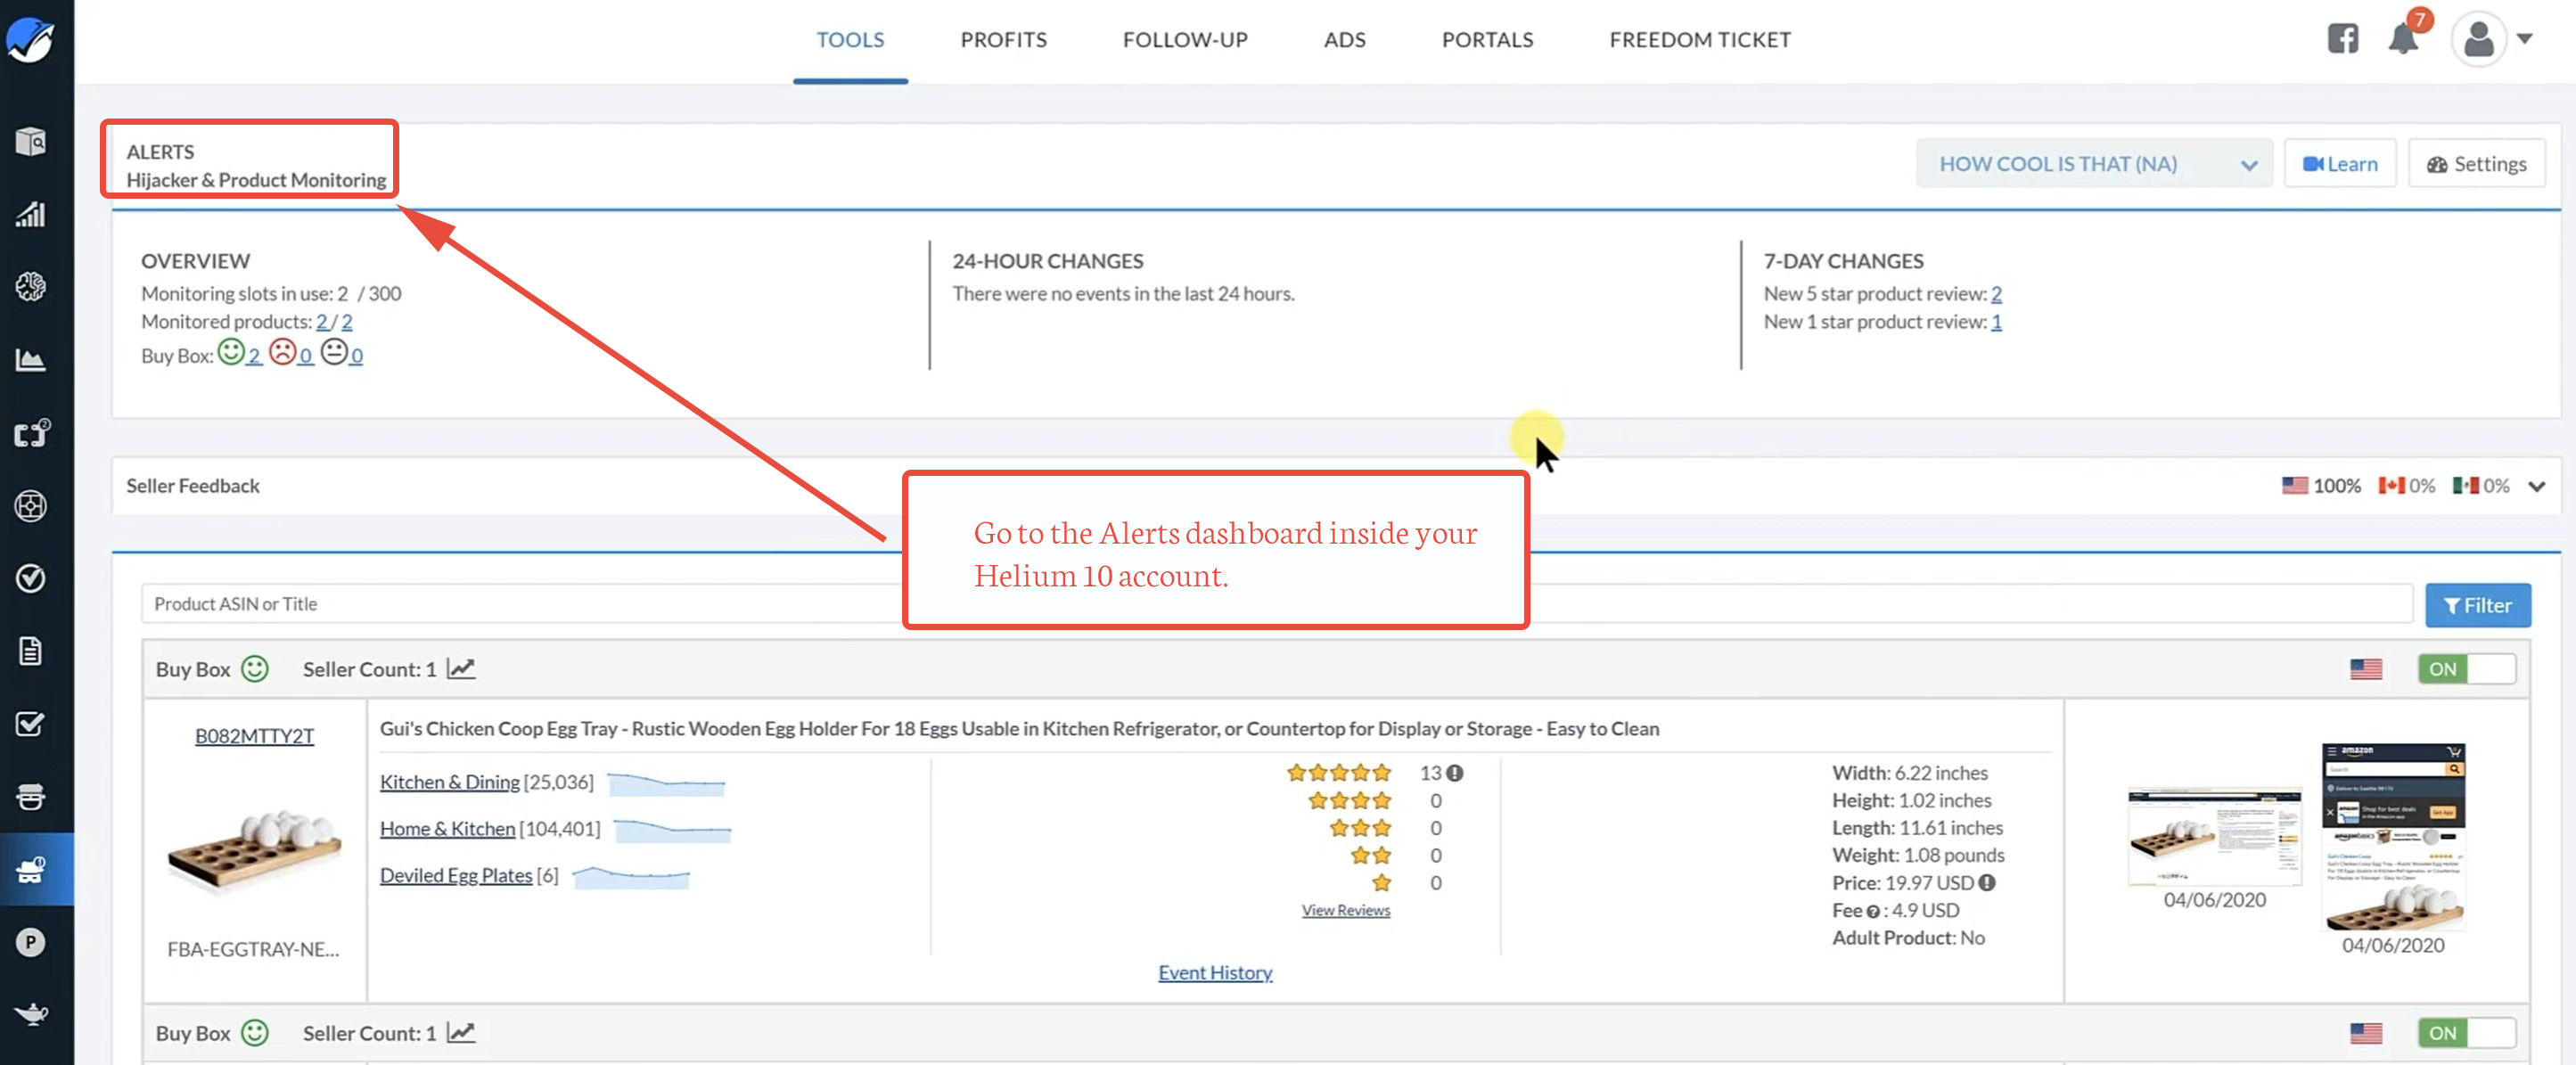Screen dimensions: 2576x1065
Task: Switch to the PROFITS tab
Action: pyautogui.click(x=1003, y=40)
